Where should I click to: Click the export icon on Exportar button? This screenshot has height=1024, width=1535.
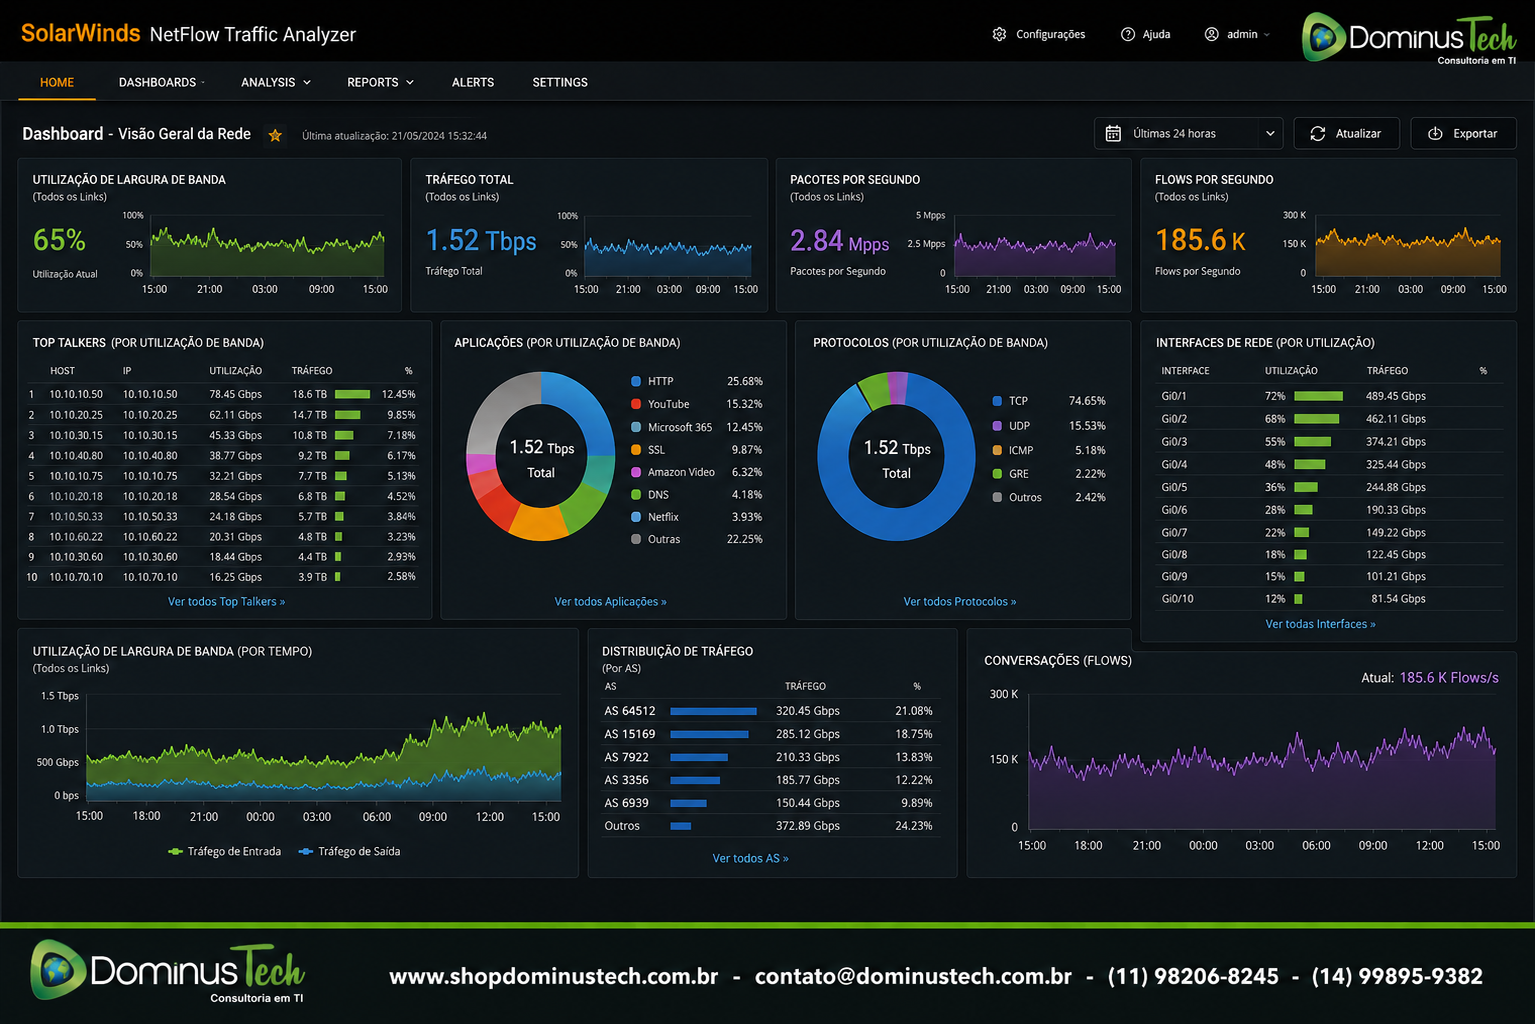(1435, 133)
